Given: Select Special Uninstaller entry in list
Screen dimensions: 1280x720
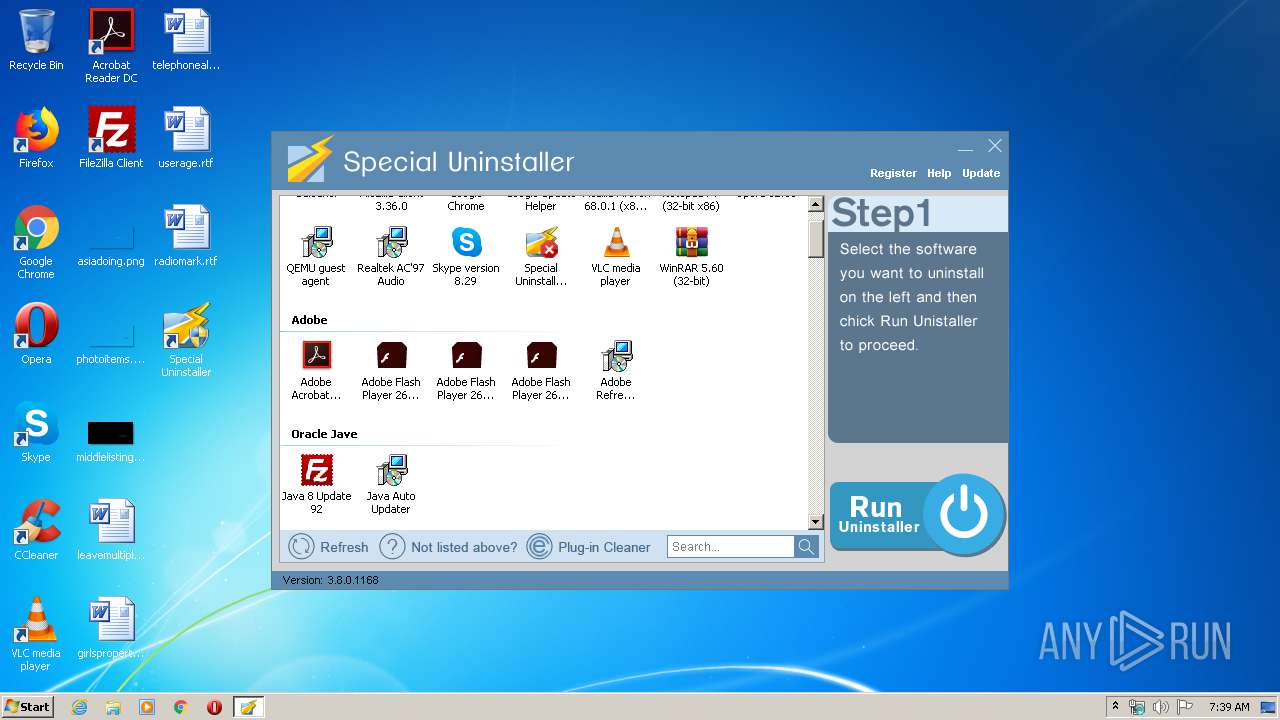Looking at the screenshot, I should point(541,256).
